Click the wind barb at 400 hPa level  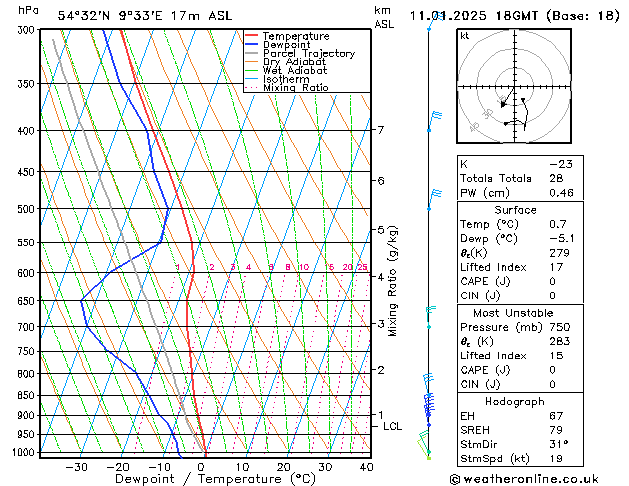point(433,122)
